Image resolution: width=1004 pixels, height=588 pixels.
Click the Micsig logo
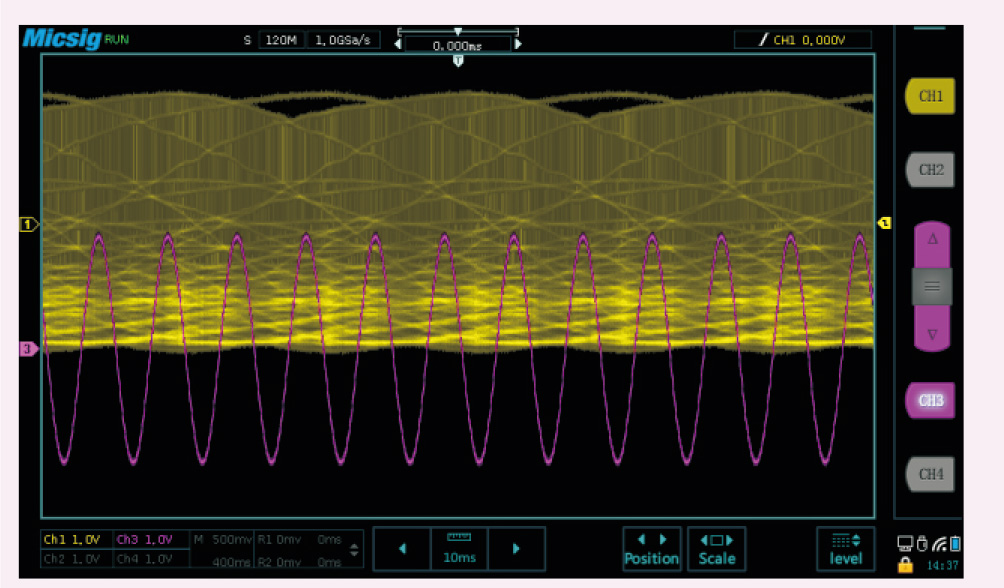60,39
